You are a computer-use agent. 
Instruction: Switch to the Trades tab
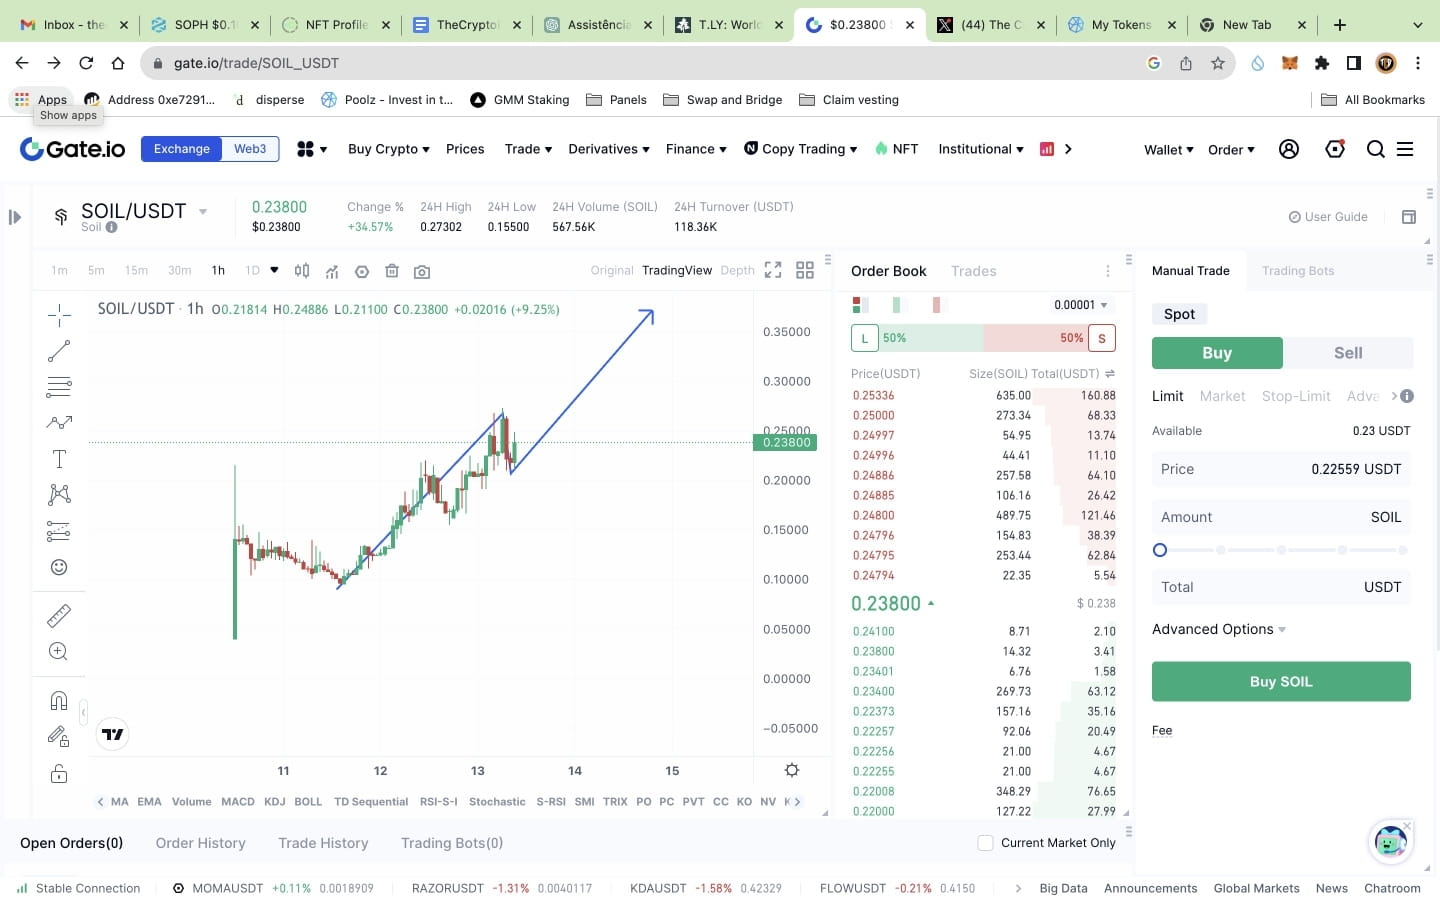coord(972,270)
